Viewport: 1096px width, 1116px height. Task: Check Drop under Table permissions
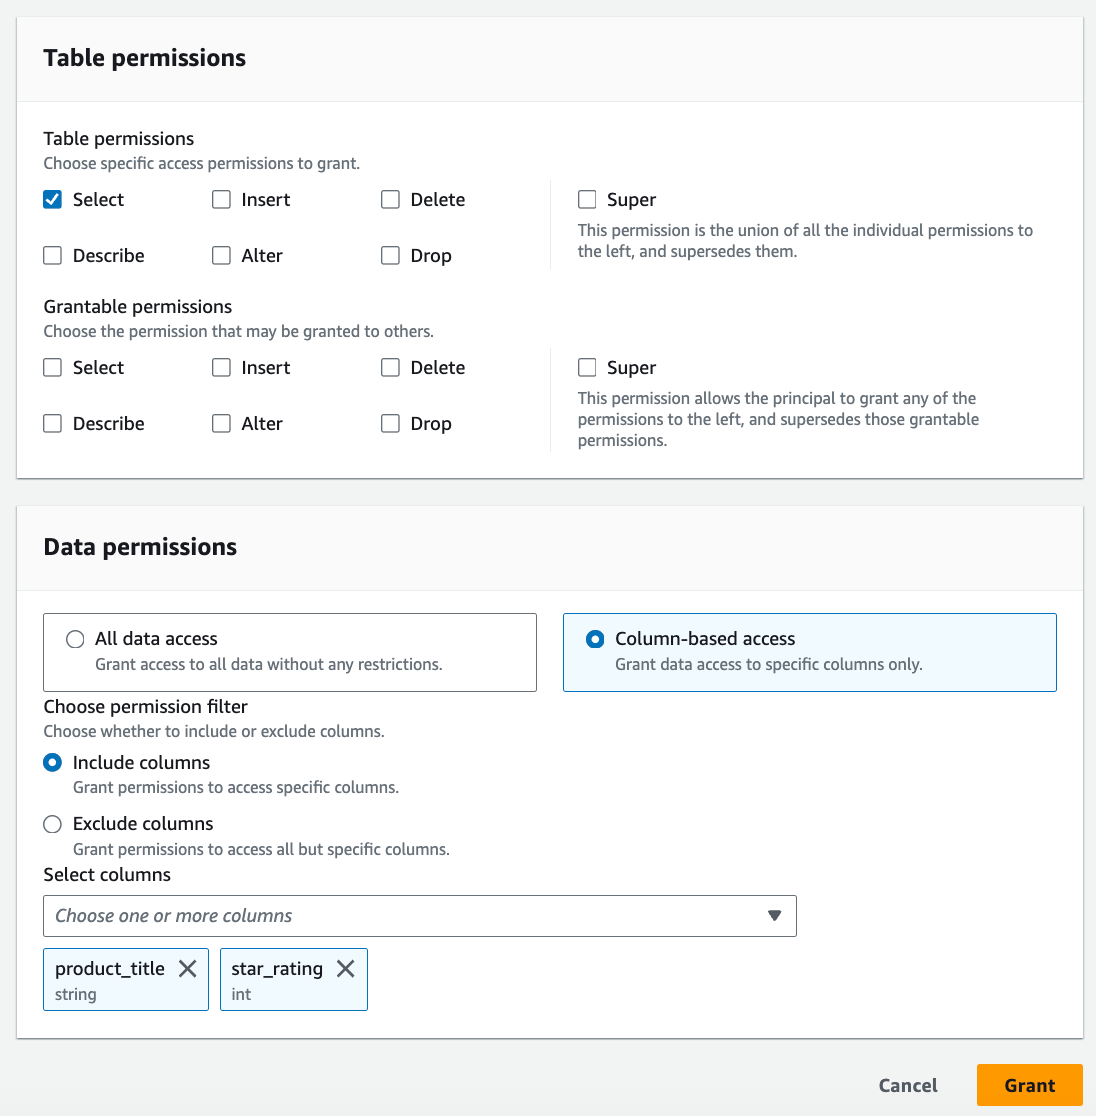coord(391,256)
